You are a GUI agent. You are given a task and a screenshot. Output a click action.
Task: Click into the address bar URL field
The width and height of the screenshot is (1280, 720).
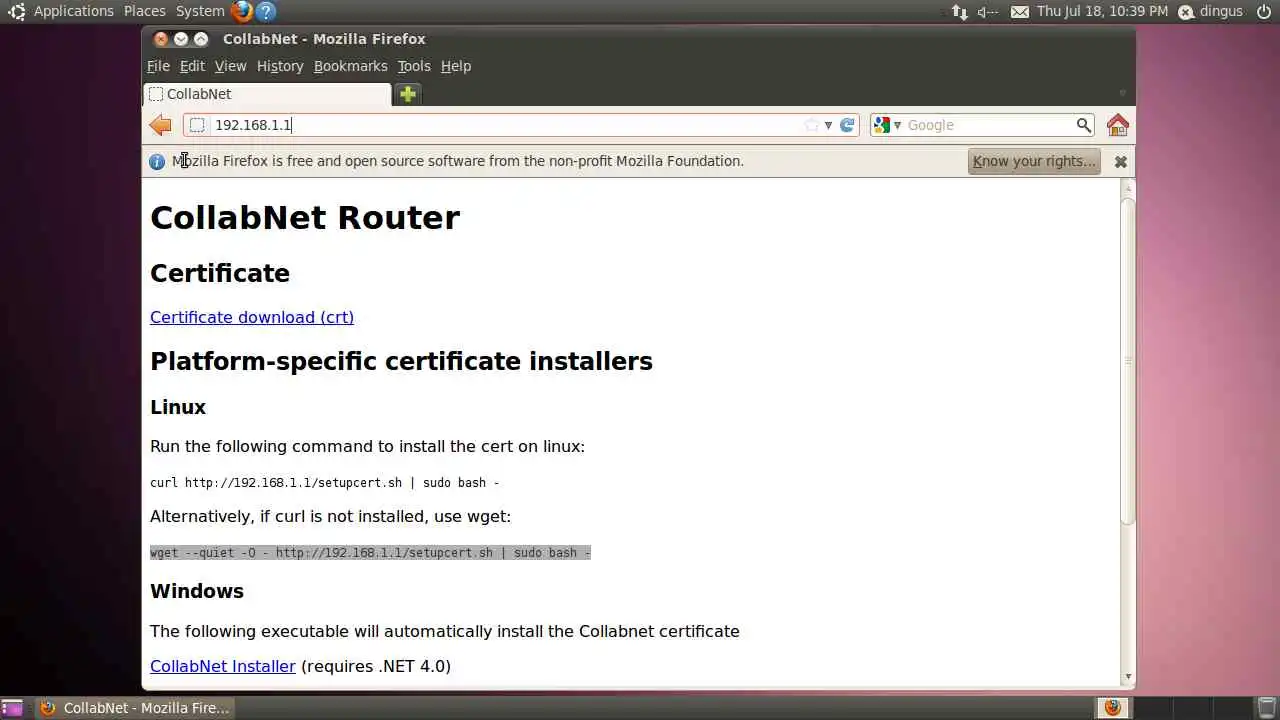tap(505, 125)
